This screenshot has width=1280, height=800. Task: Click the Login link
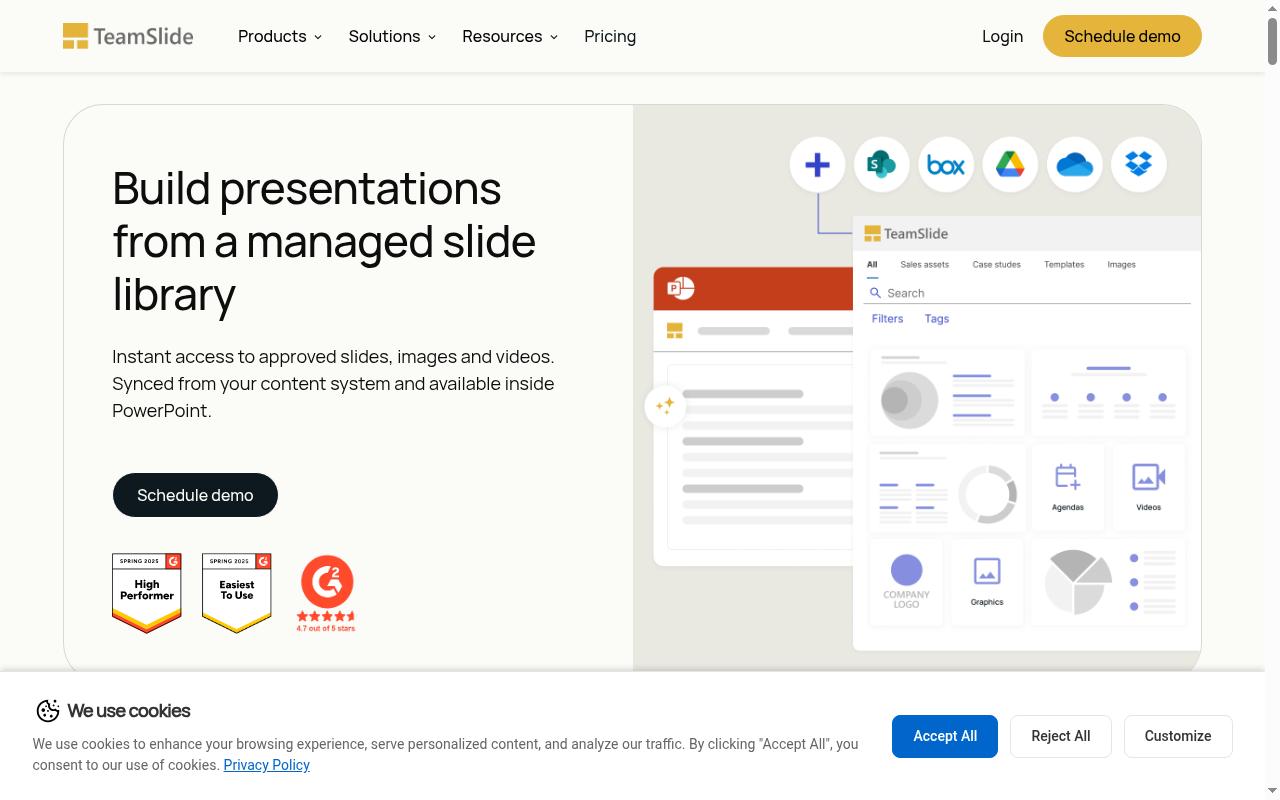(x=1002, y=36)
